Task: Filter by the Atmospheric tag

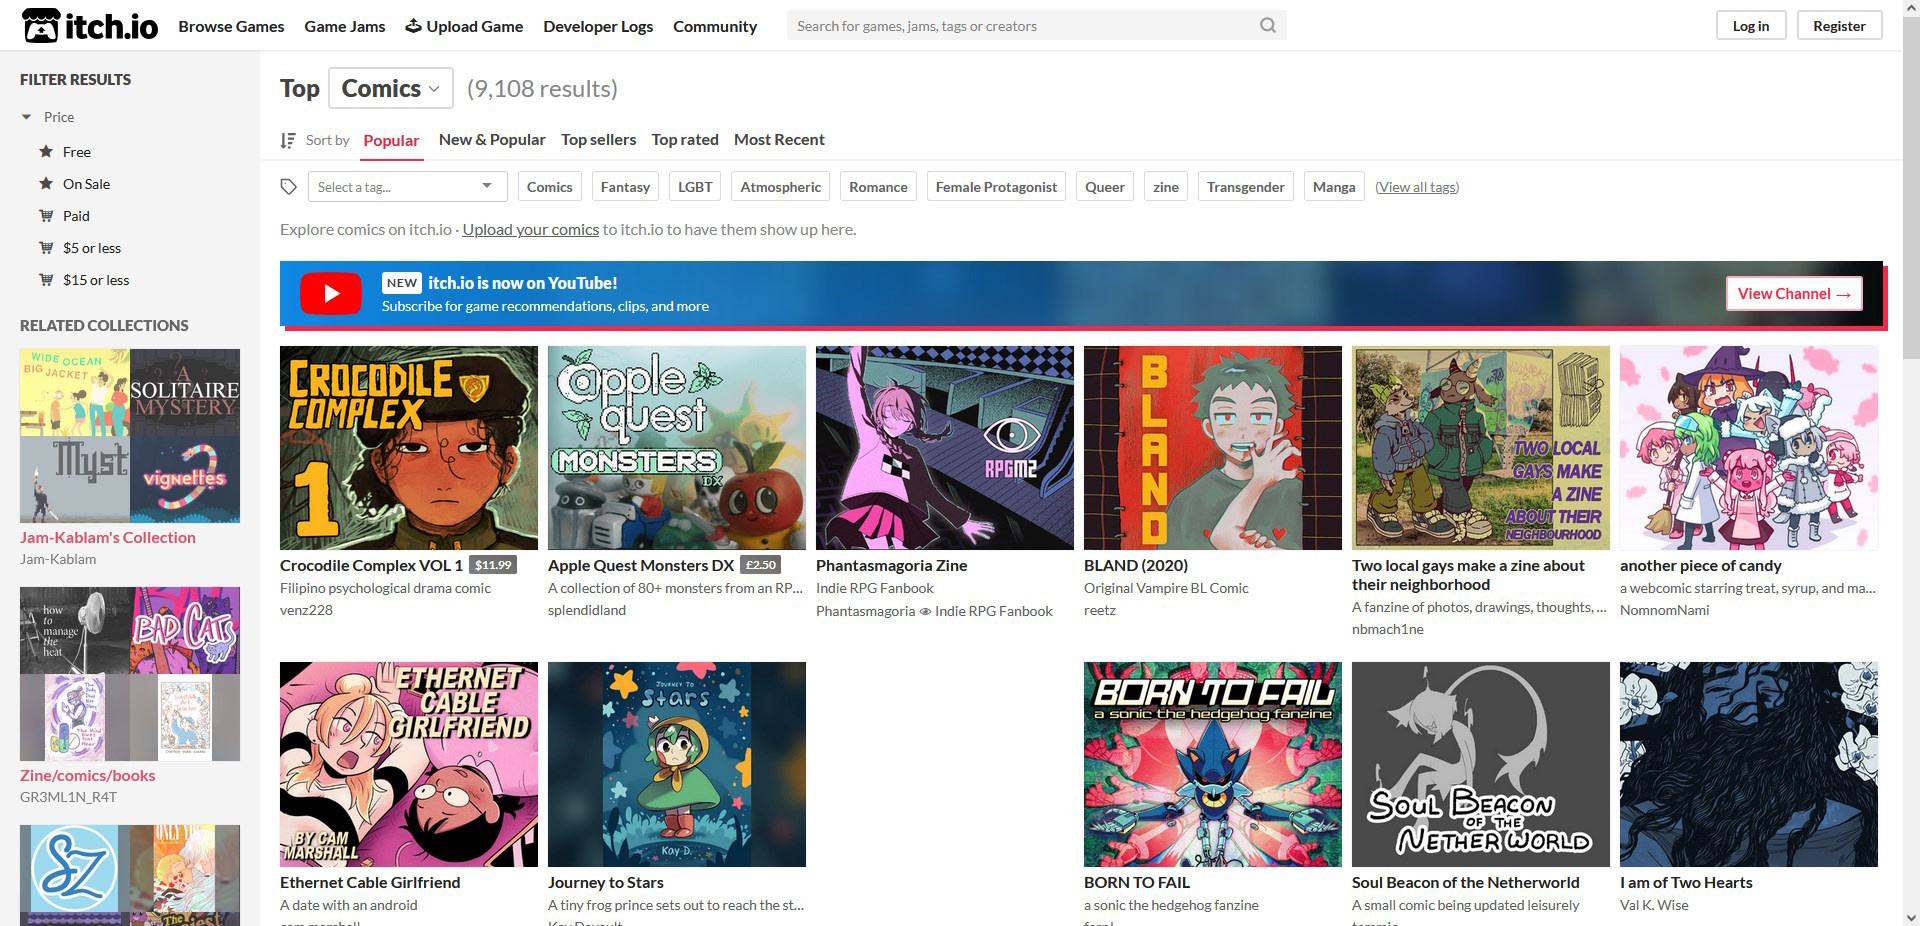Action: point(781,187)
